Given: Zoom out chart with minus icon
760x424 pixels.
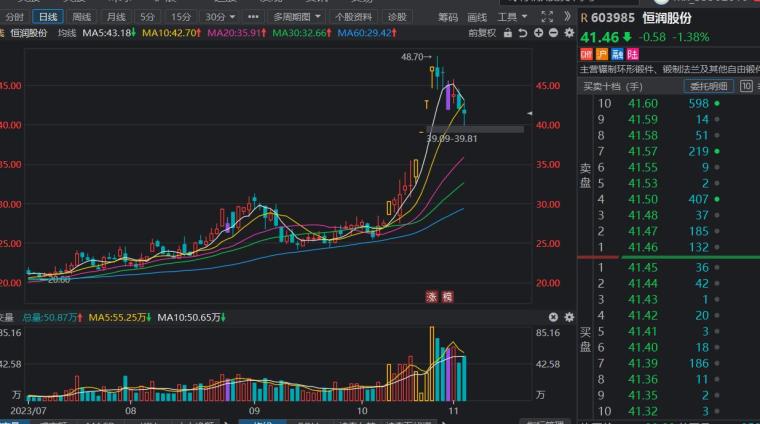Looking at the screenshot, I should point(554,32).
